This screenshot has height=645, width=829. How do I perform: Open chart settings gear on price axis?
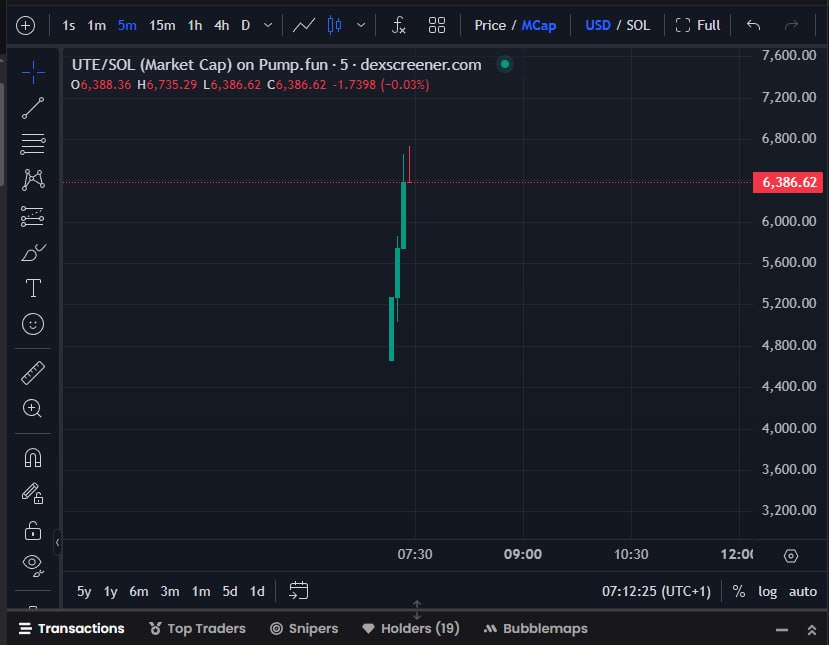(790, 556)
